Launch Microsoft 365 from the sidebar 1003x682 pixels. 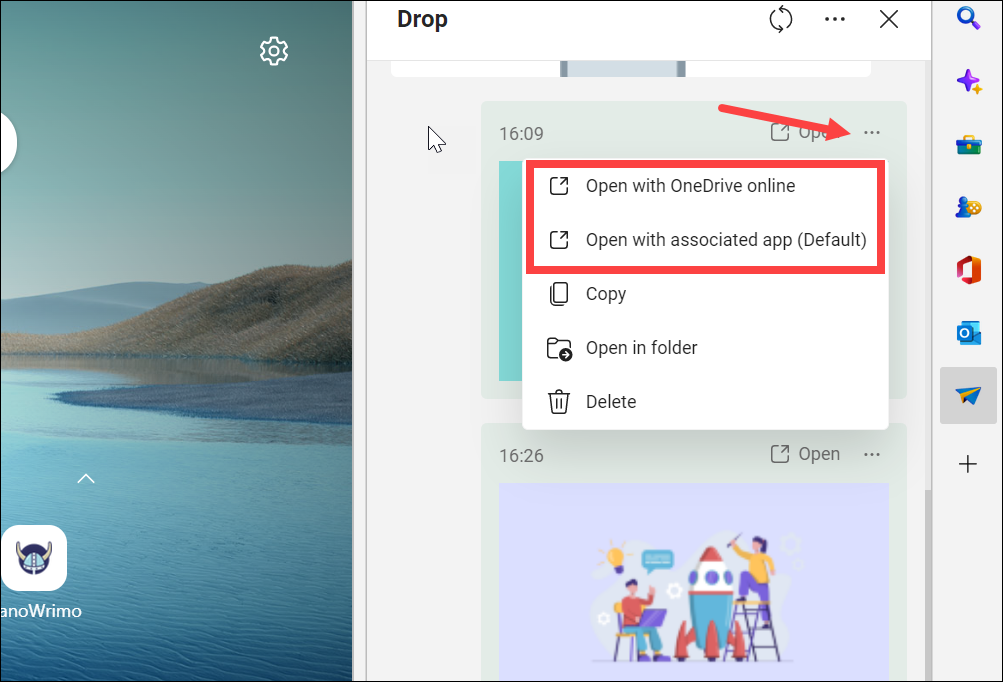[x=967, y=270]
